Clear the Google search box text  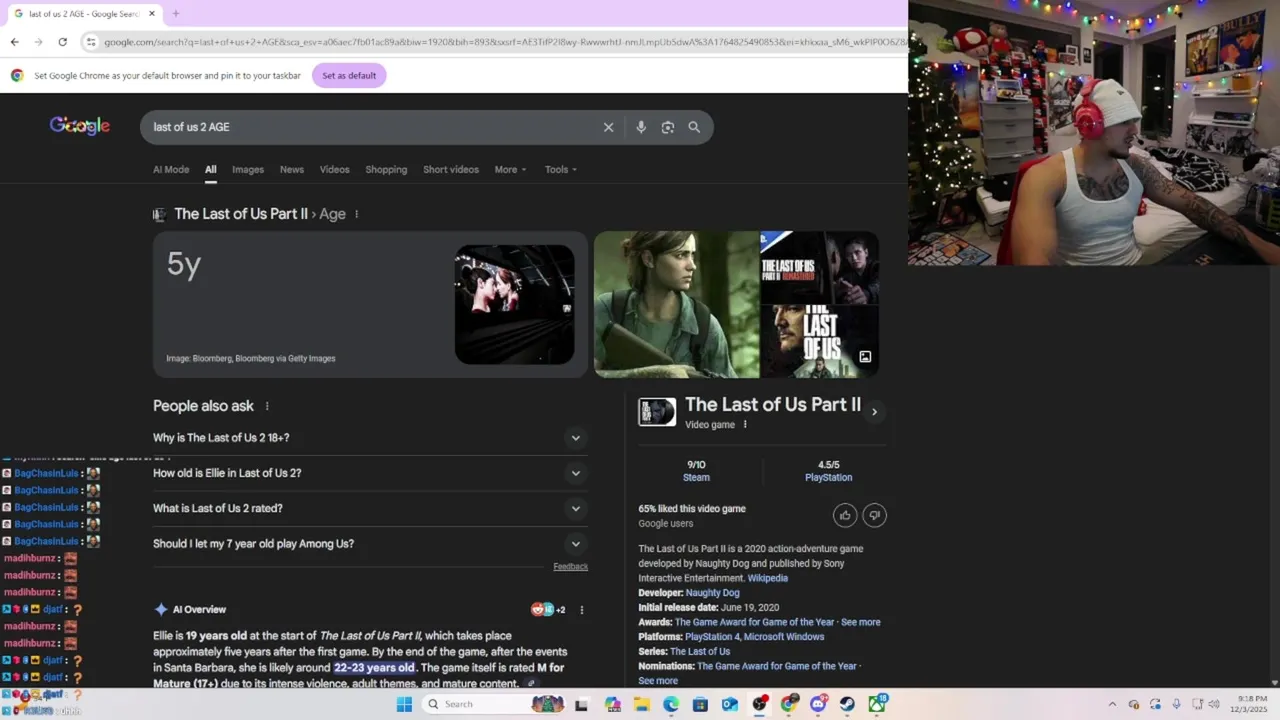coord(608,127)
